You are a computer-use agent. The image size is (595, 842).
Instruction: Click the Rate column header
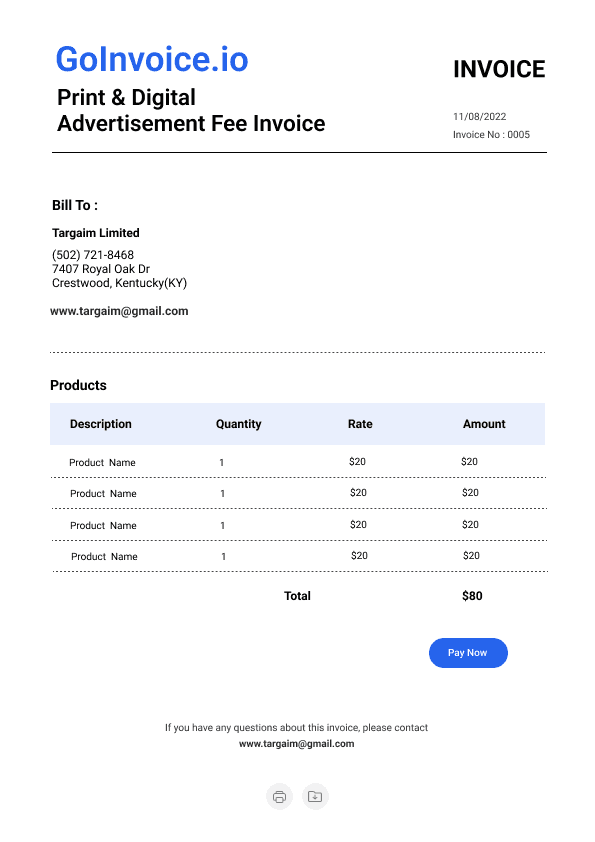(360, 424)
